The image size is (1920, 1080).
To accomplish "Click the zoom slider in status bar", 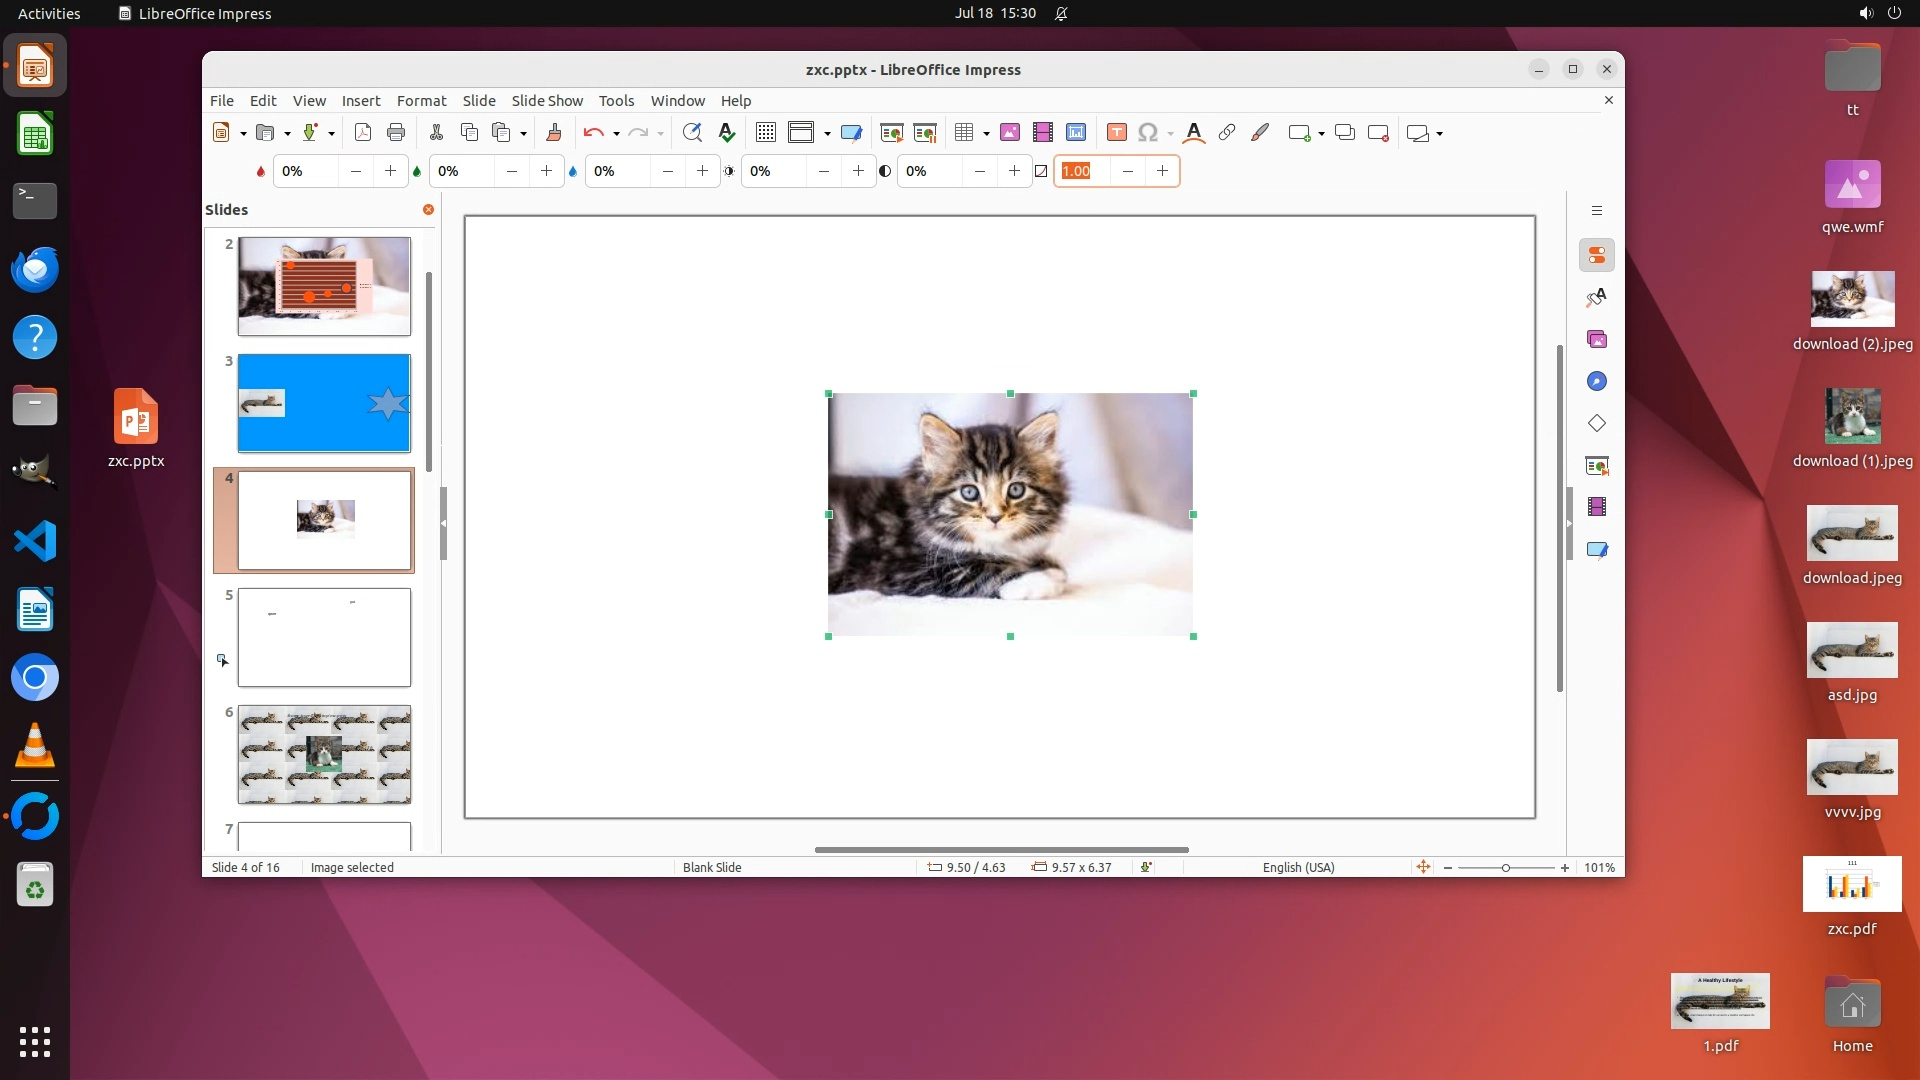I will 1506,868.
